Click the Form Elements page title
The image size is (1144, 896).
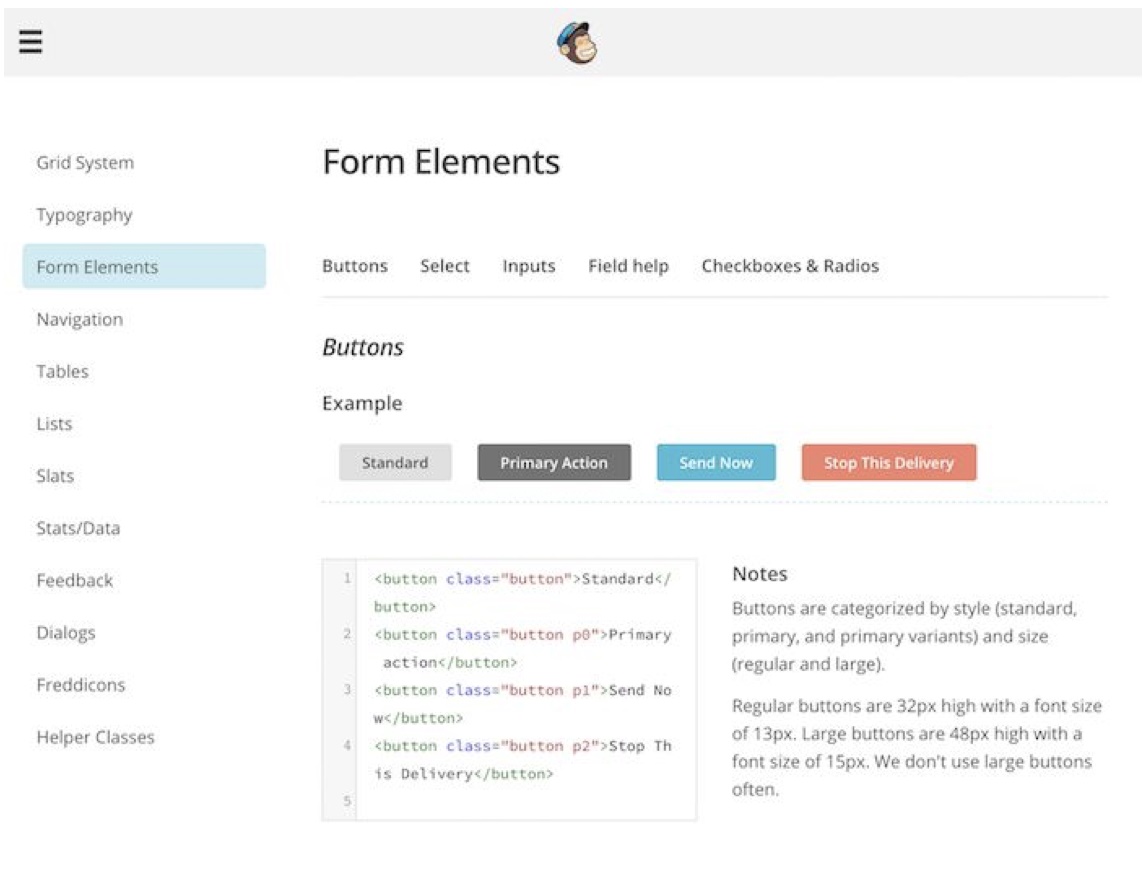click(441, 162)
